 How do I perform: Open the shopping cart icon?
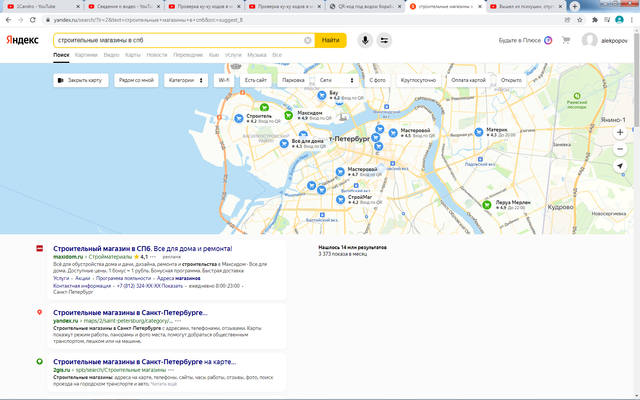566,40
